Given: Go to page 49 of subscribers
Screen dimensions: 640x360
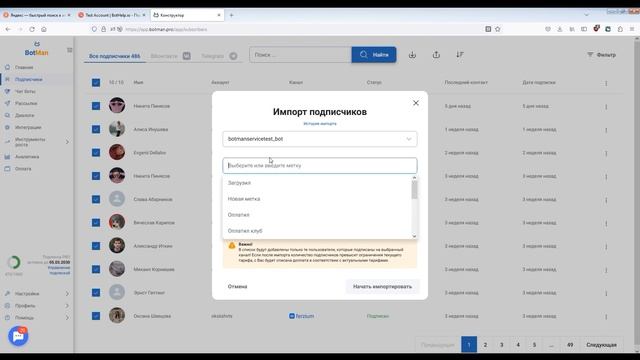Looking at the screenshot, I should coord(570,345).
